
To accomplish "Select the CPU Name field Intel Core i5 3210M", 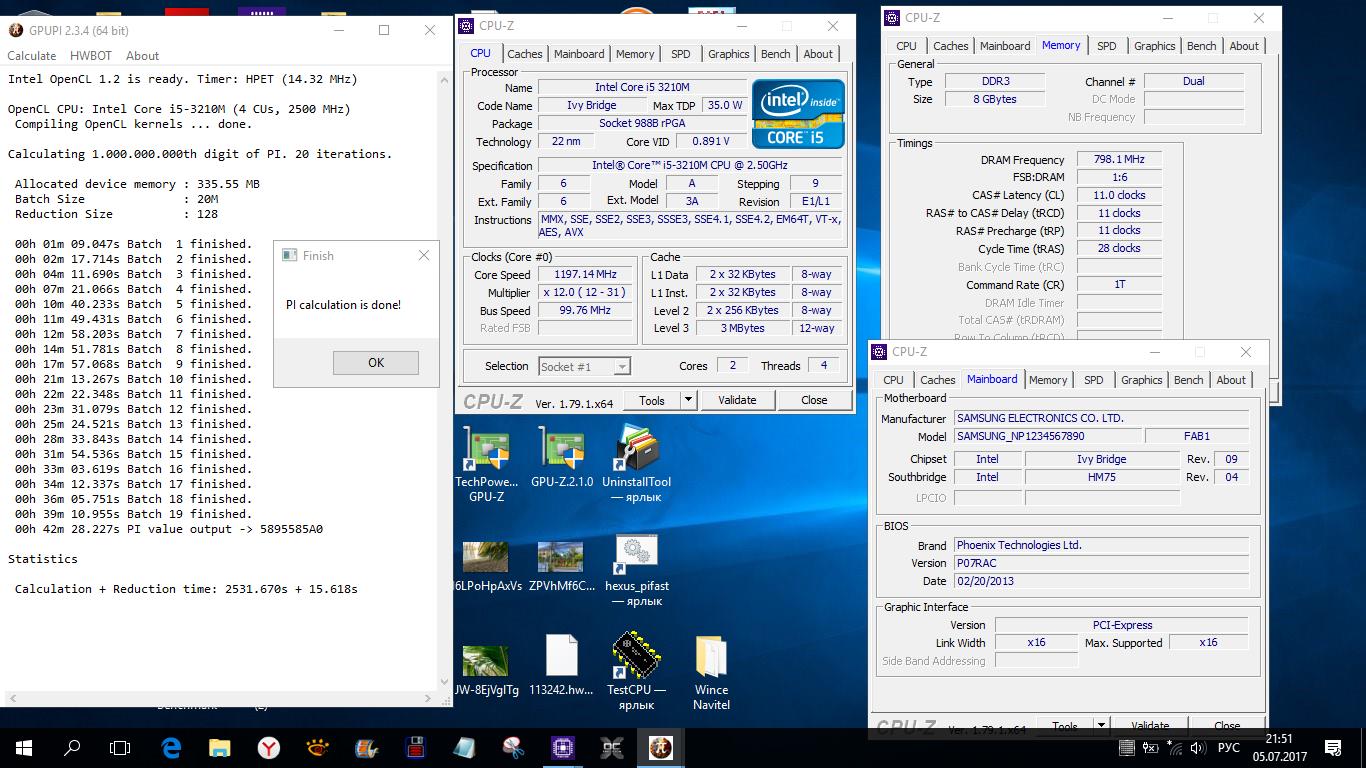I will coord(641,87).
